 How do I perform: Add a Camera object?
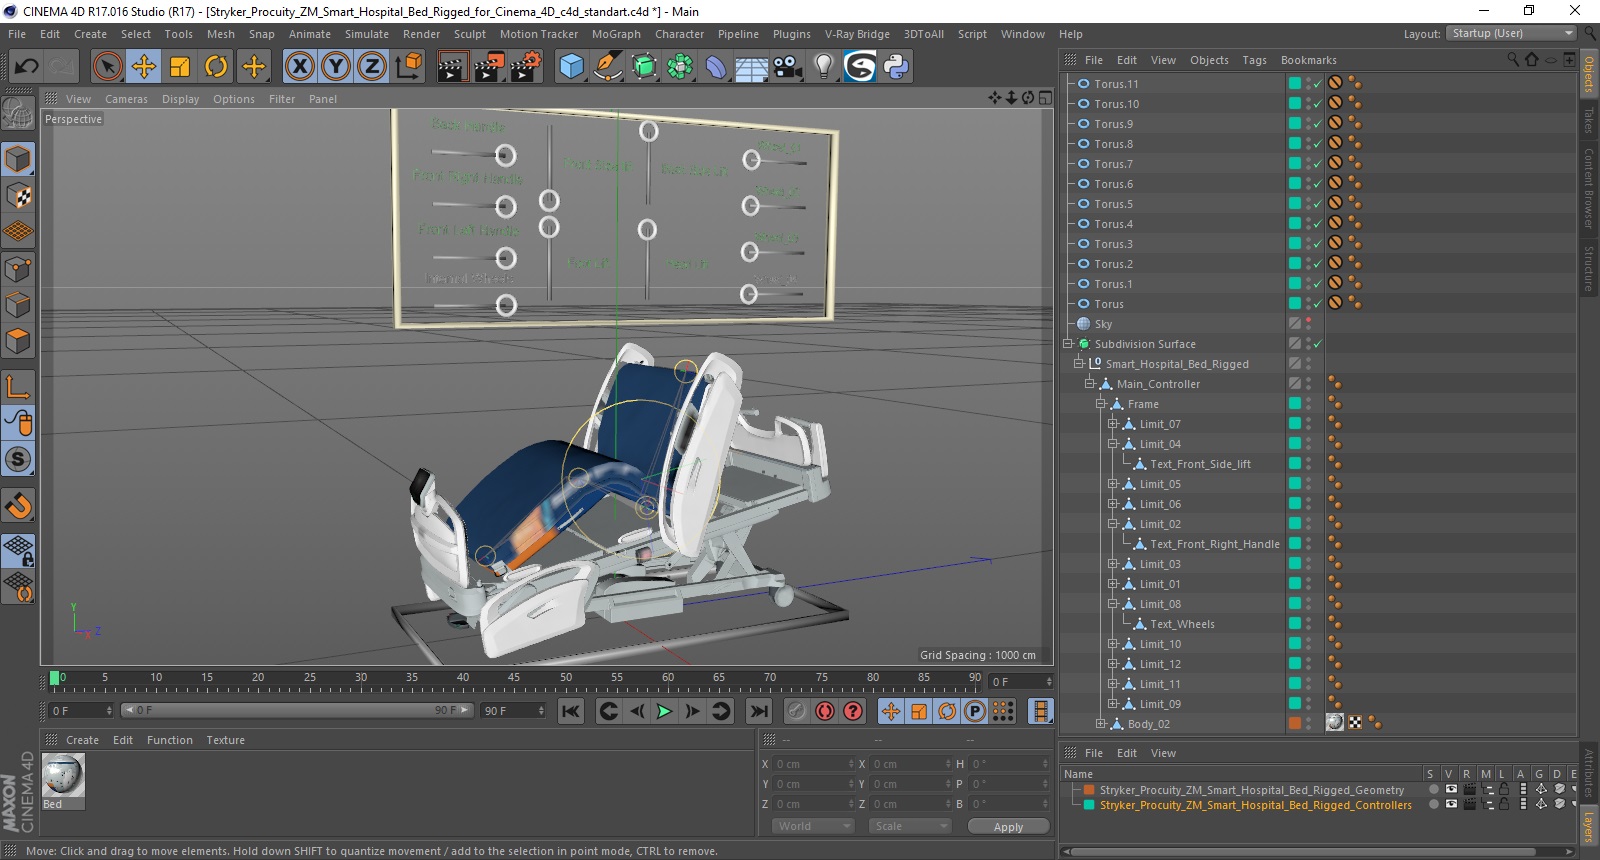pyautogui.click(x=788, y=67)
